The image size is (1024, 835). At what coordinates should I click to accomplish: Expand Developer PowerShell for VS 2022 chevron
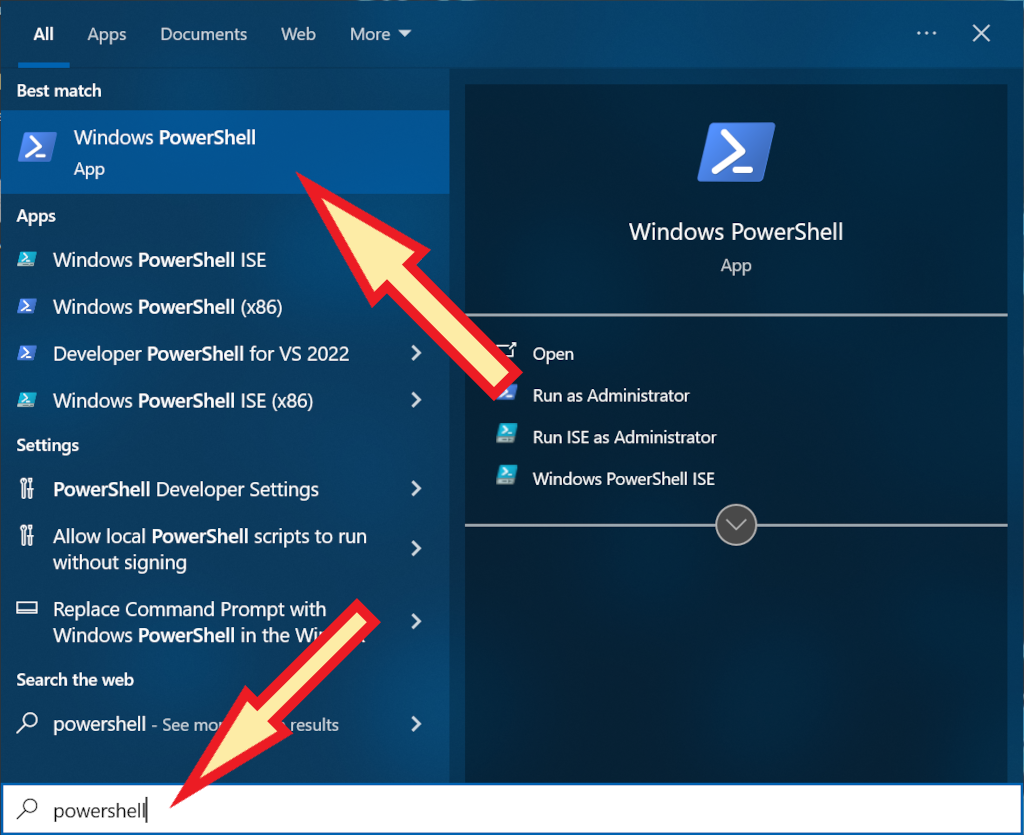tap(416, 353)
